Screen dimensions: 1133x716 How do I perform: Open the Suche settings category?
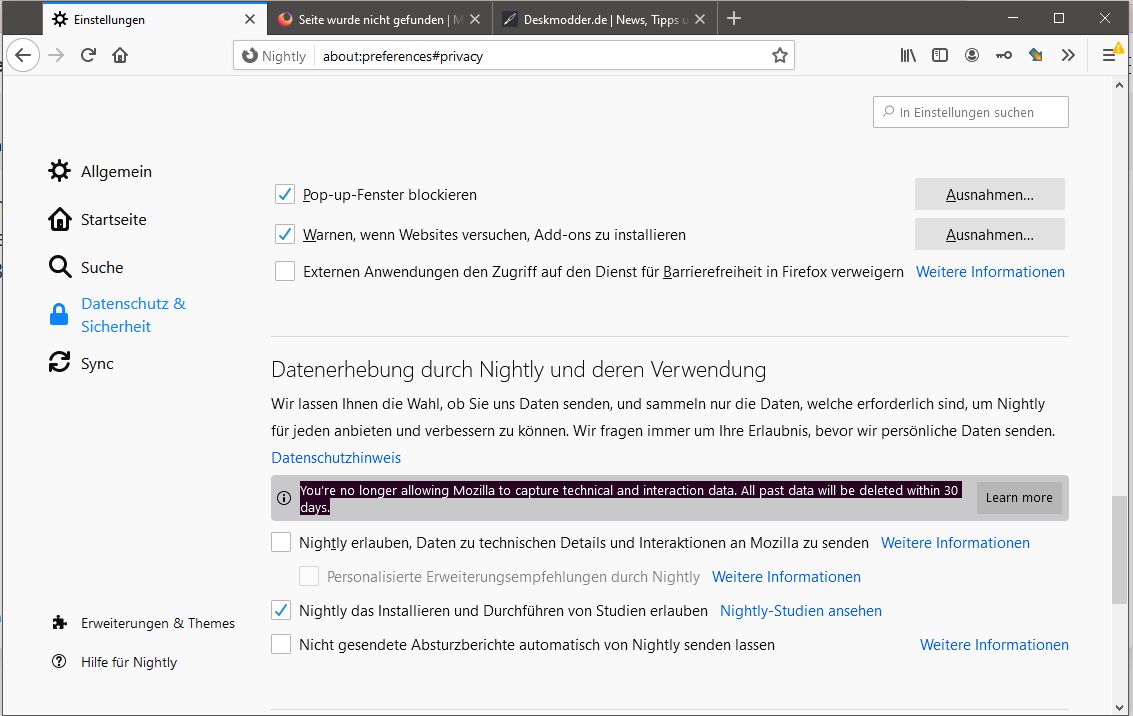102,267
